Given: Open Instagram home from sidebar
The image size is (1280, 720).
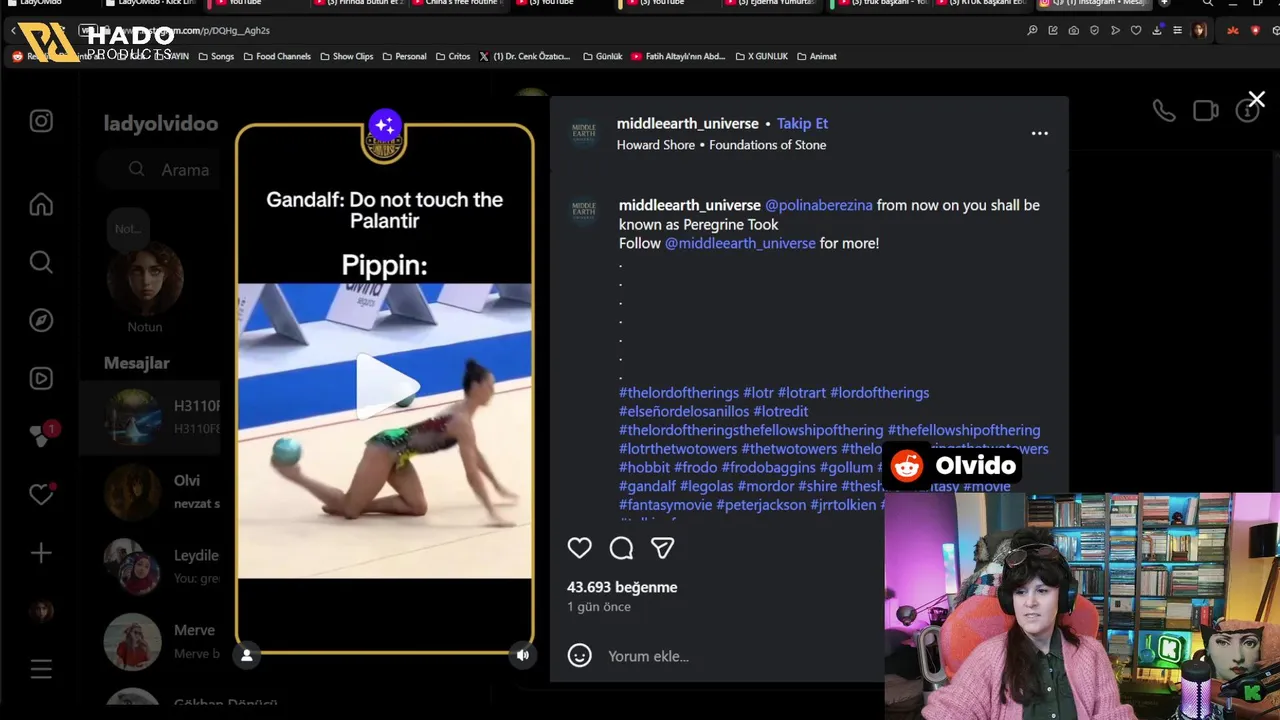Looking at the screenshot, I should click(41, 204).
